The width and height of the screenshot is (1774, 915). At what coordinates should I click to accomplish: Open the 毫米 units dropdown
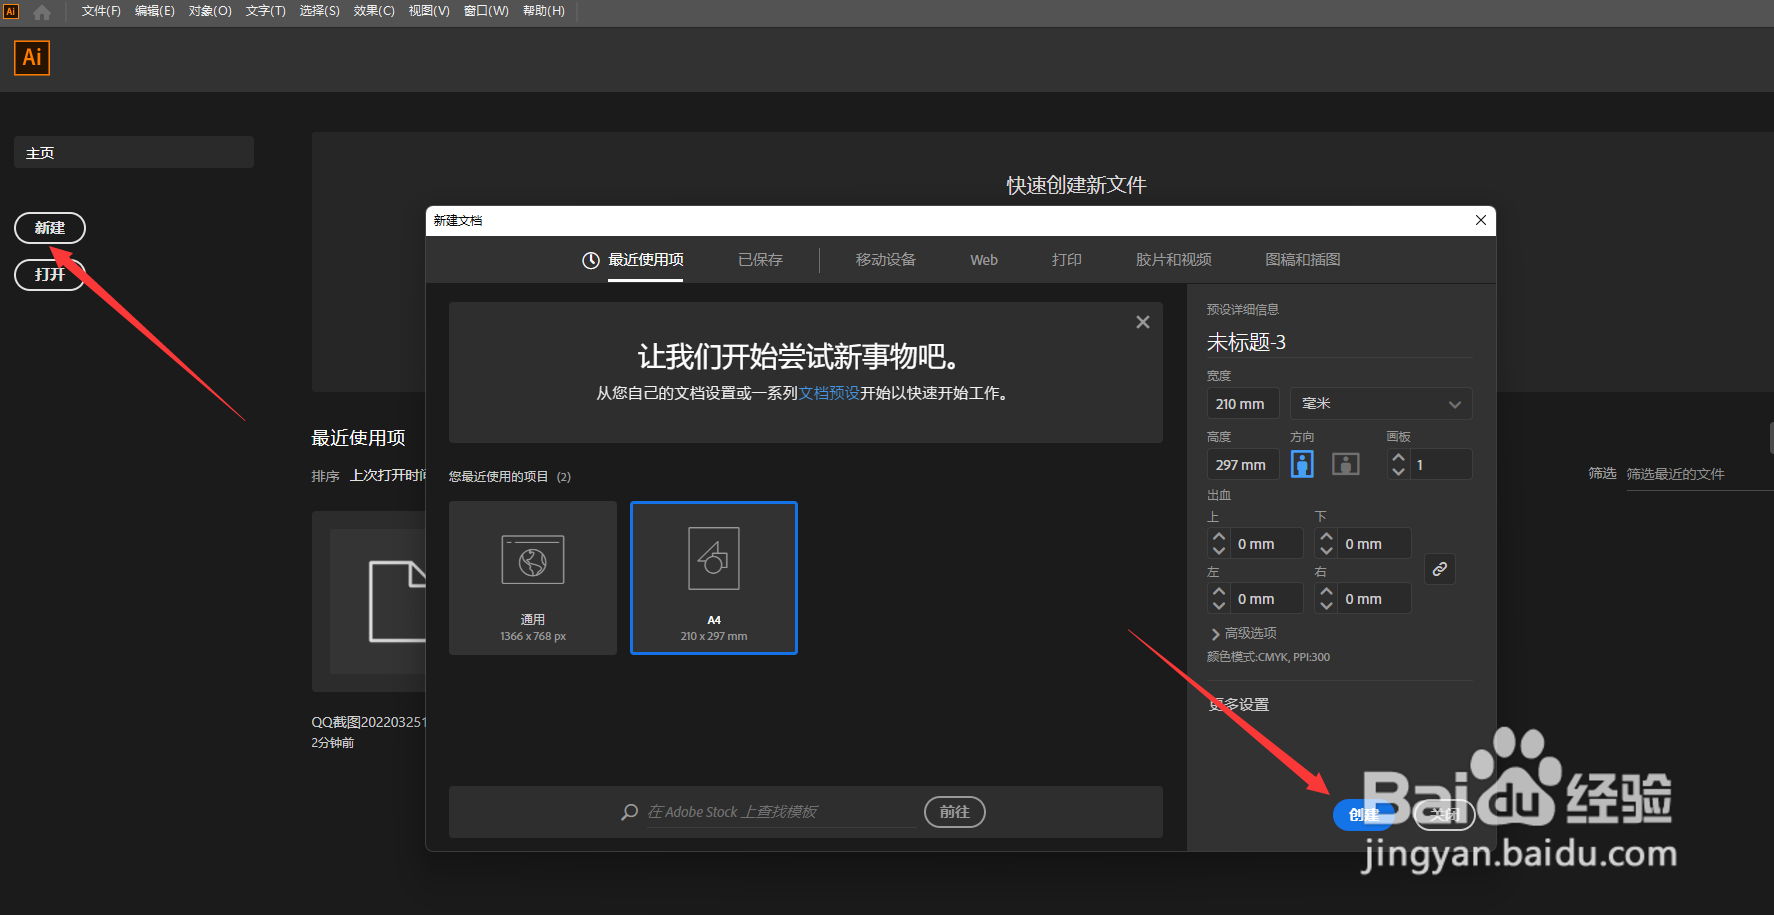point(1381,404)
